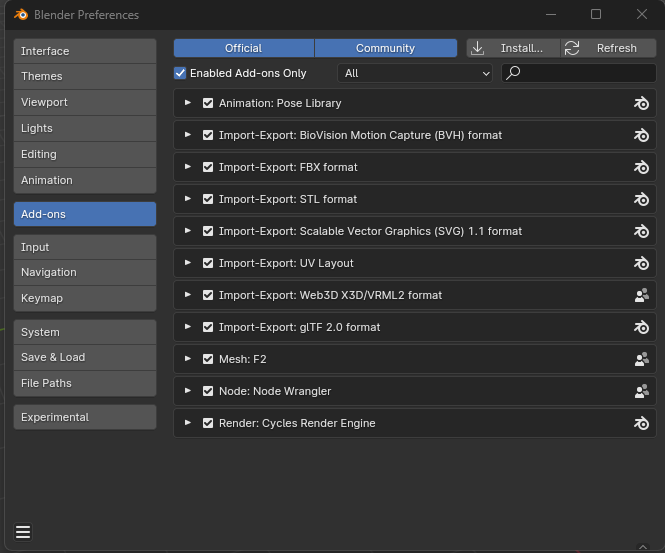Click community icon on Mesh: F2 row

pos(642,359)
